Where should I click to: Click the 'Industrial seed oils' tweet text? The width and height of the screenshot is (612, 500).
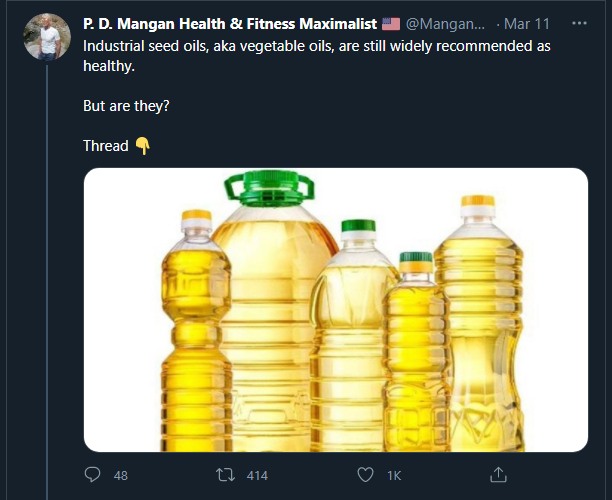[x=300, y=47]
